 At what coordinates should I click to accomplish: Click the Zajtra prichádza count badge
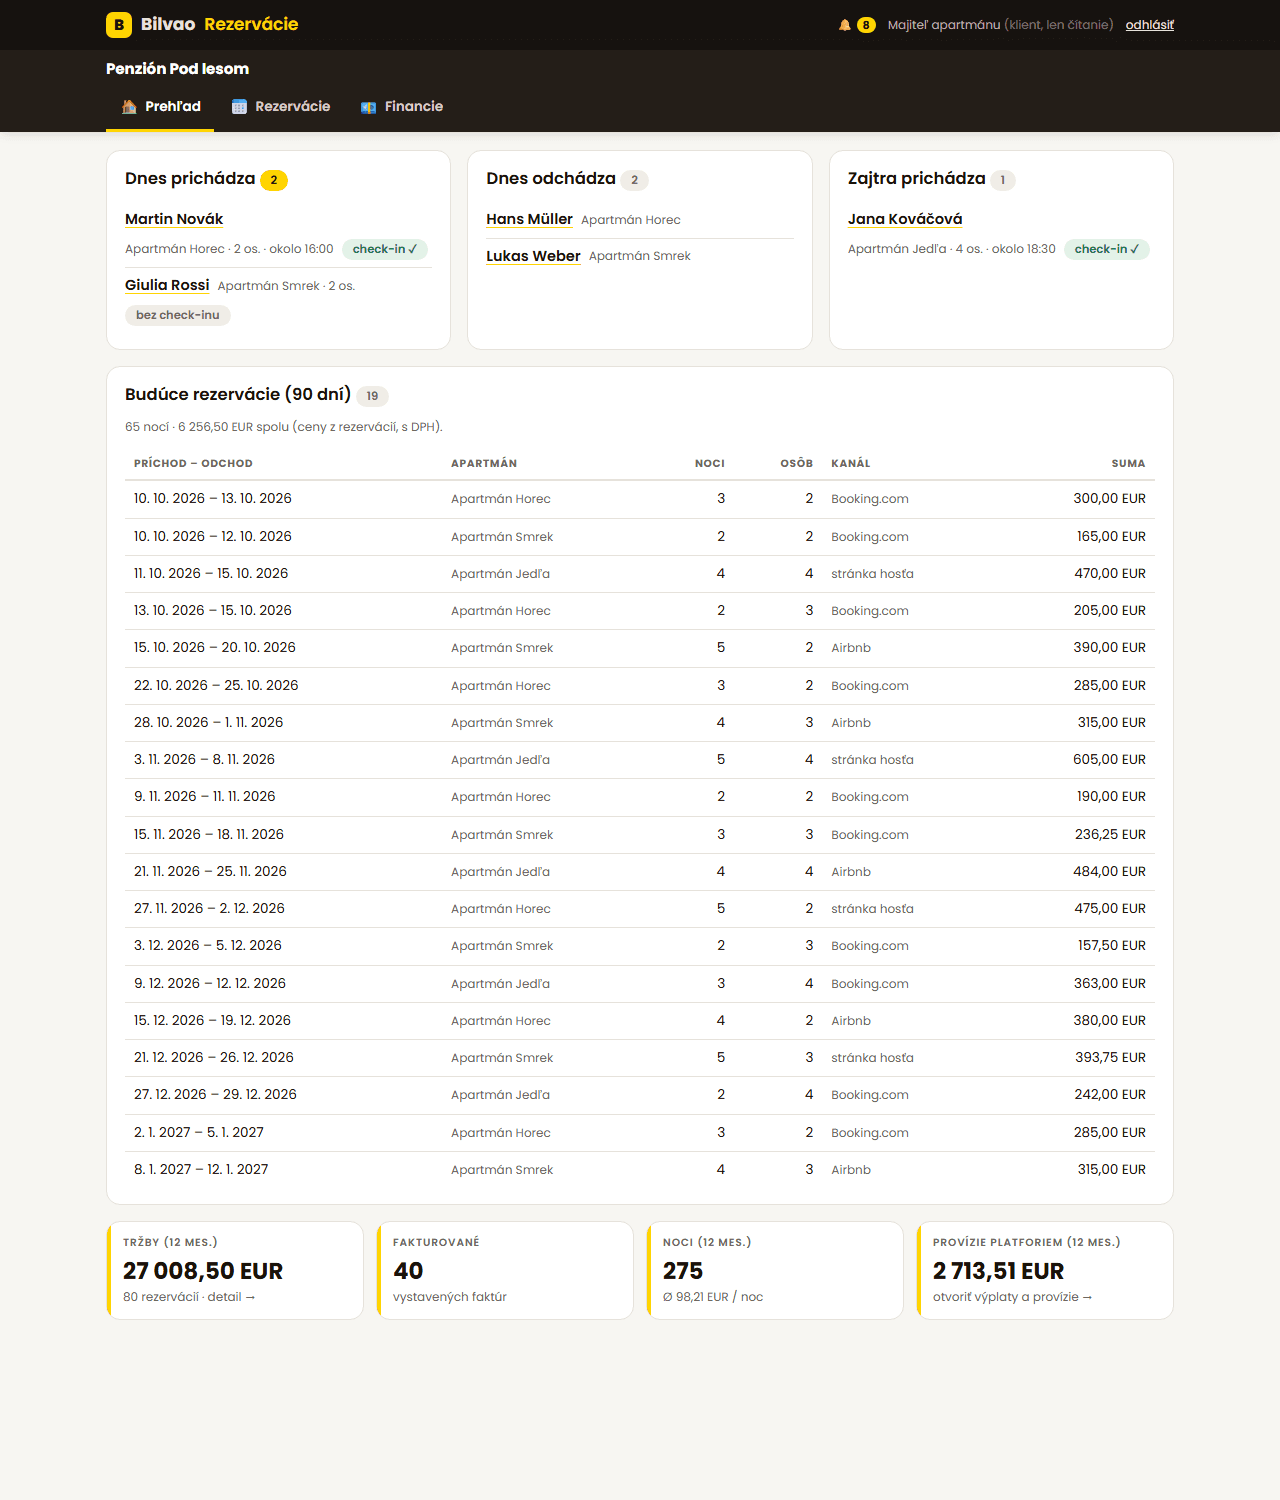(x=1003, y=180)
